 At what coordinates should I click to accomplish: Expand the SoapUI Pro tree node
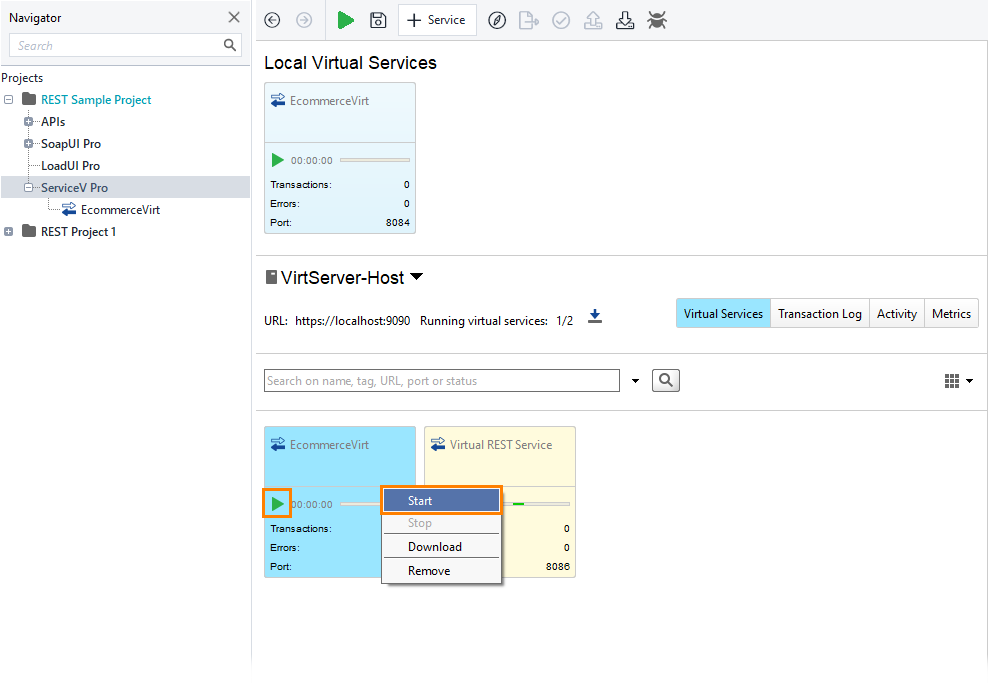pyautogui.click(x=28, y=144)
